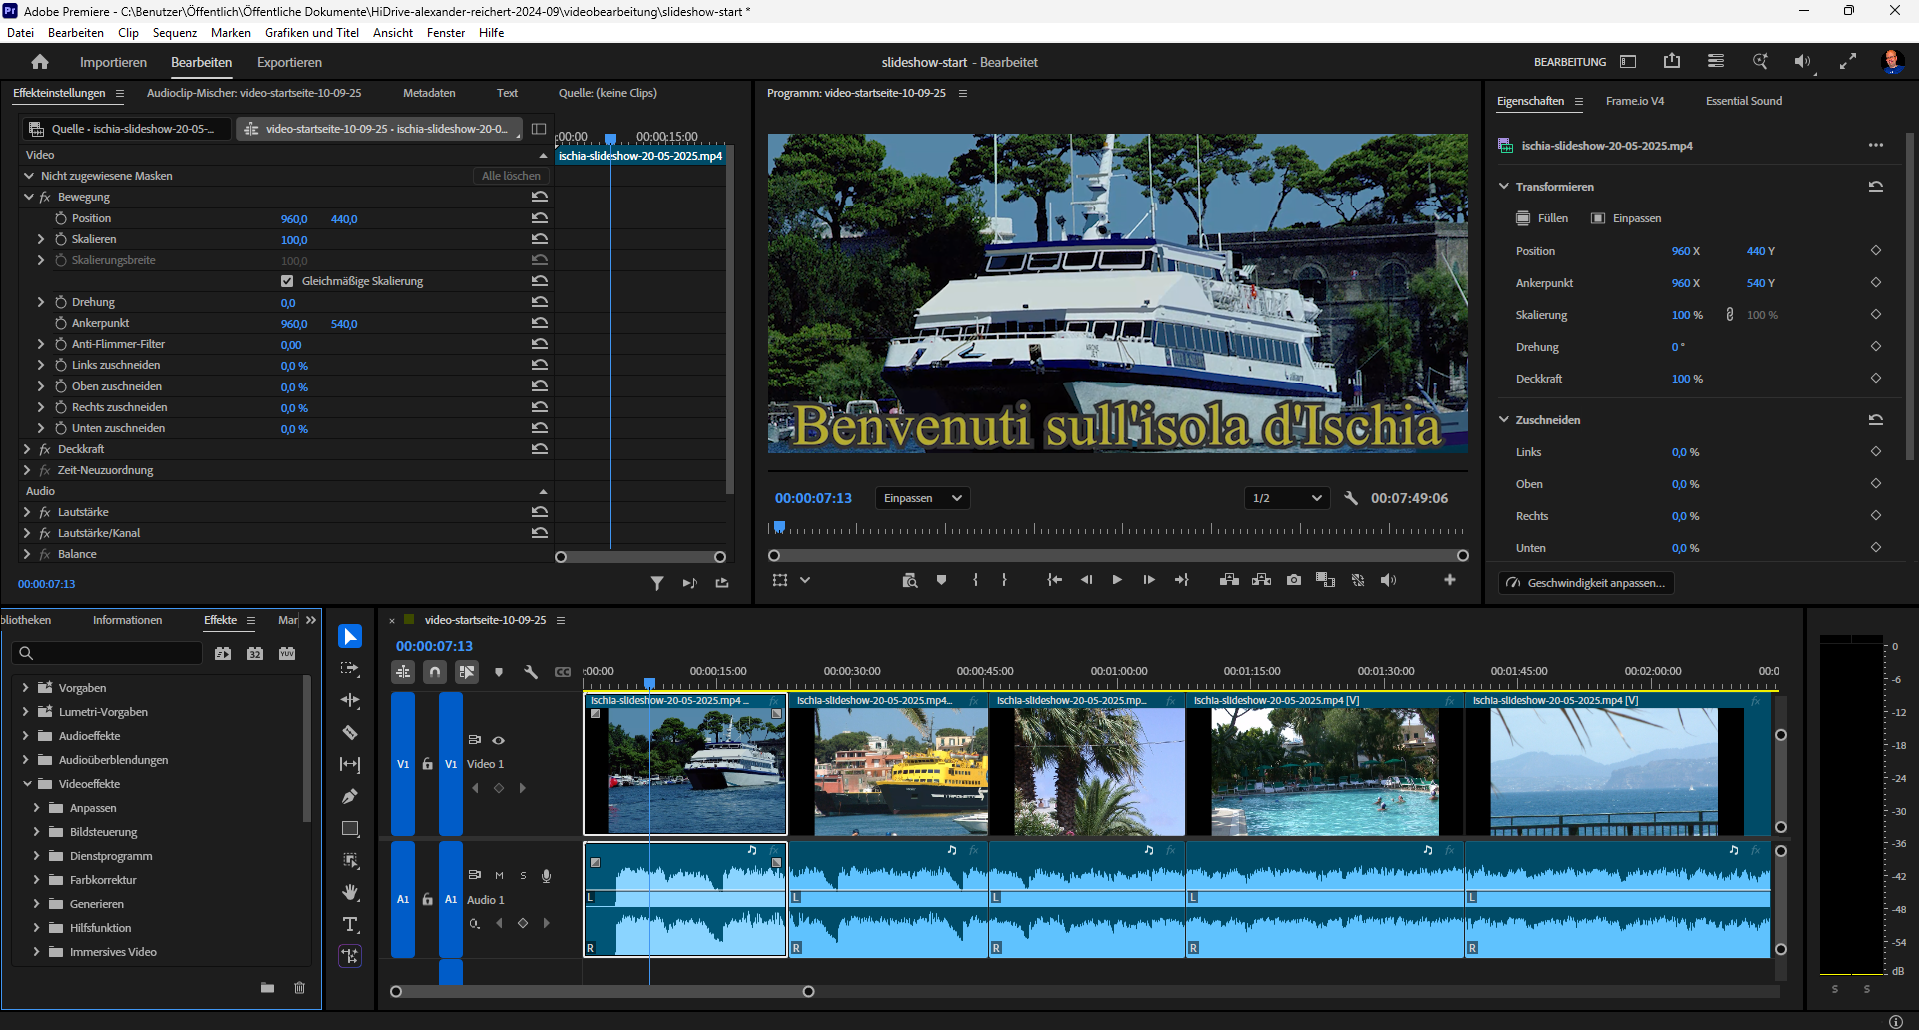This screenshot has height=1030, width=1919.
Task: Select the Ripple Edit tool
Action: (350, 701)
